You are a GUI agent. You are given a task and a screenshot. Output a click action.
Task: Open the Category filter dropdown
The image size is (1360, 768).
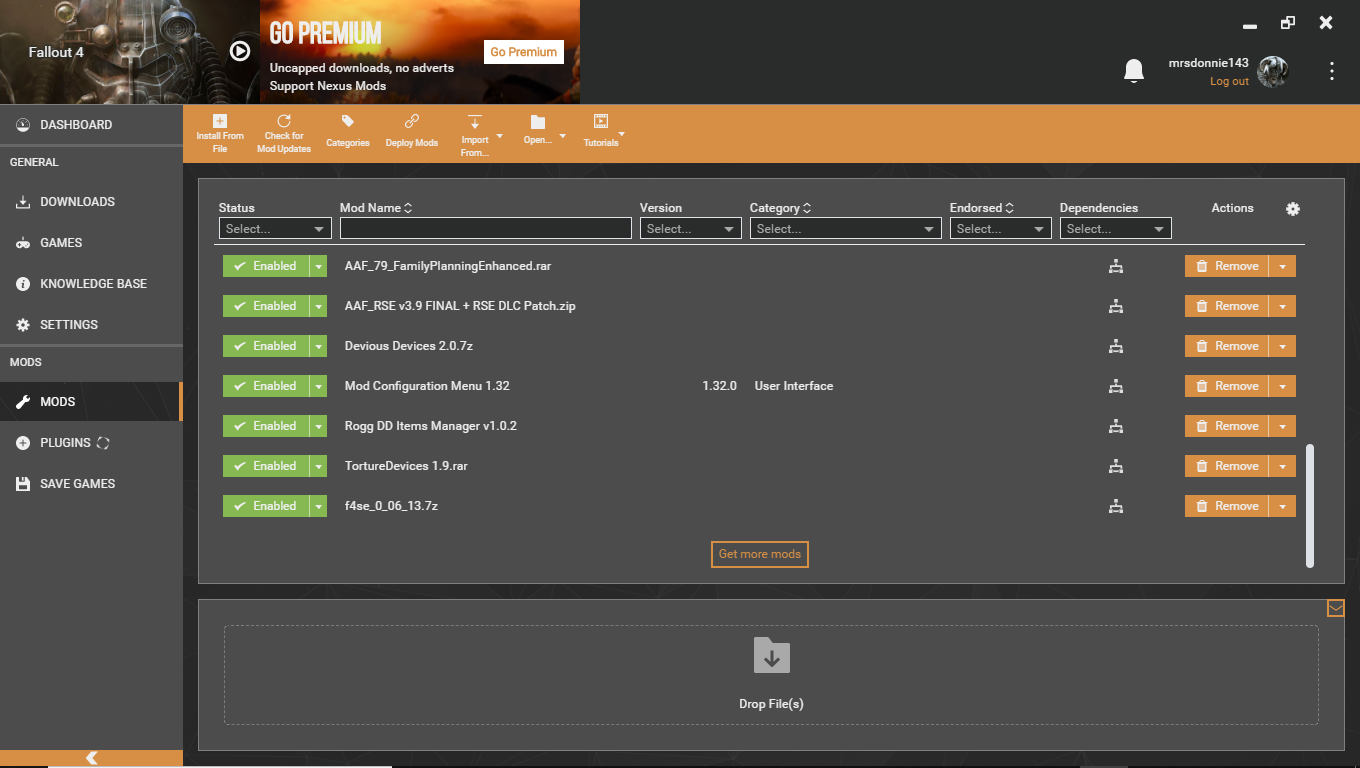[846, 229]
